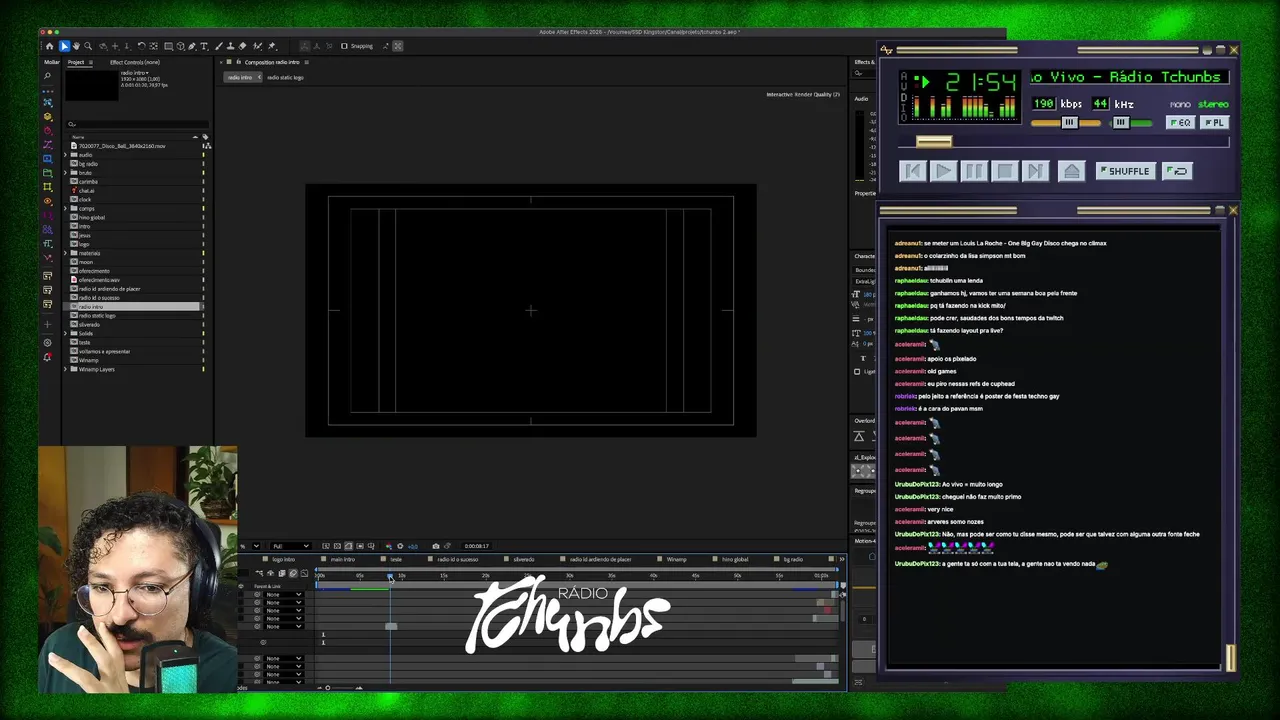This screenshot has width=1280, height=720.
Task: Click Winamp previous track button
Action: pyautogui.click(x=912, y=171)
